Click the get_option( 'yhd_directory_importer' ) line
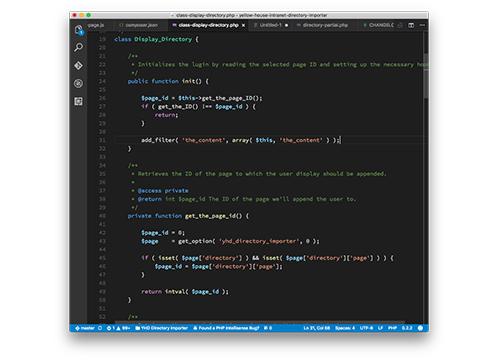This screenshot has height=360, width=500. coord(230,241)
